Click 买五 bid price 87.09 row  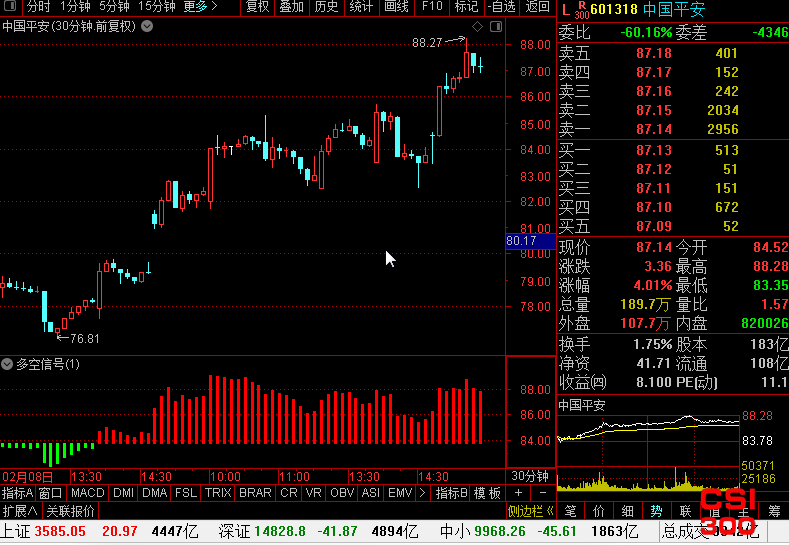click(673, 226)
